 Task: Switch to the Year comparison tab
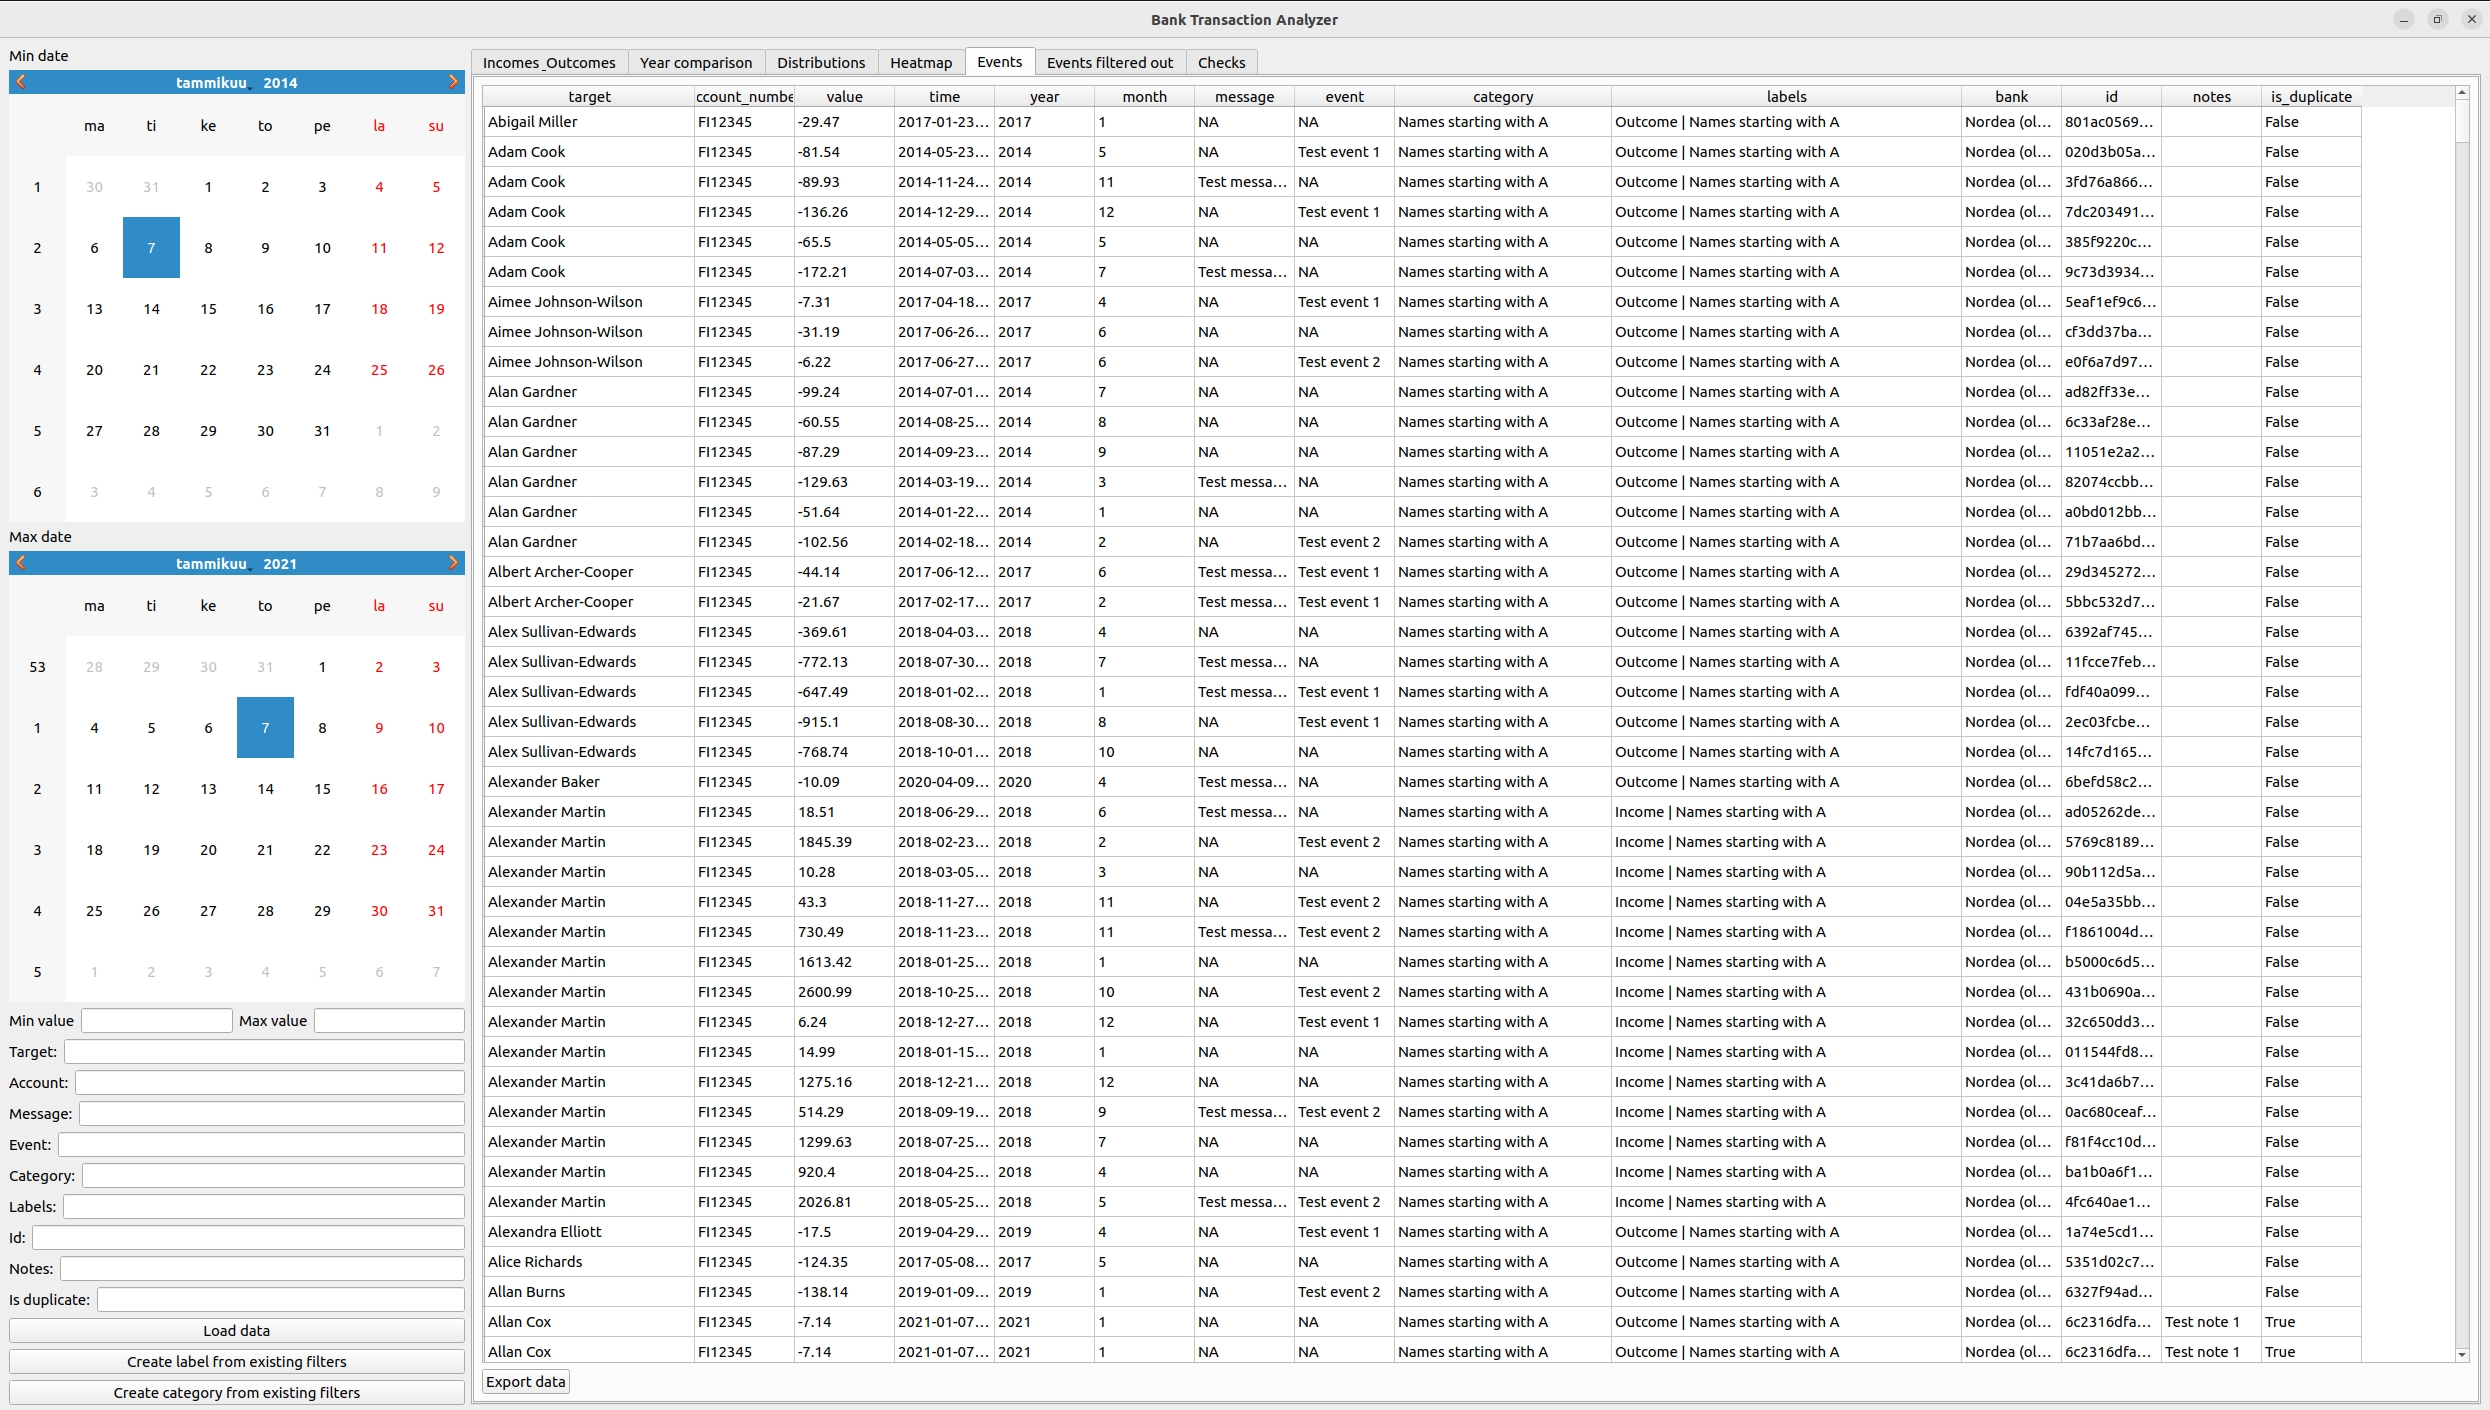point(695,62)
